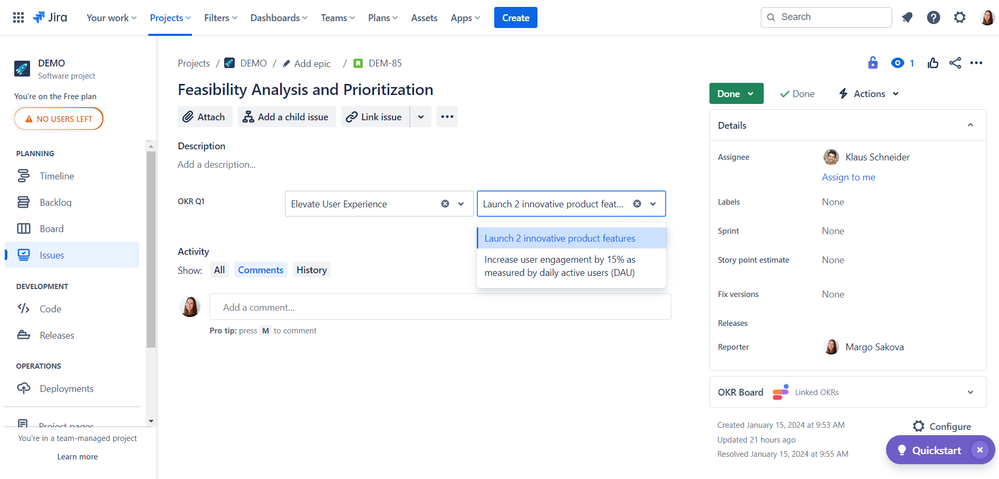Go to Assets

click(x=424, y=18)
